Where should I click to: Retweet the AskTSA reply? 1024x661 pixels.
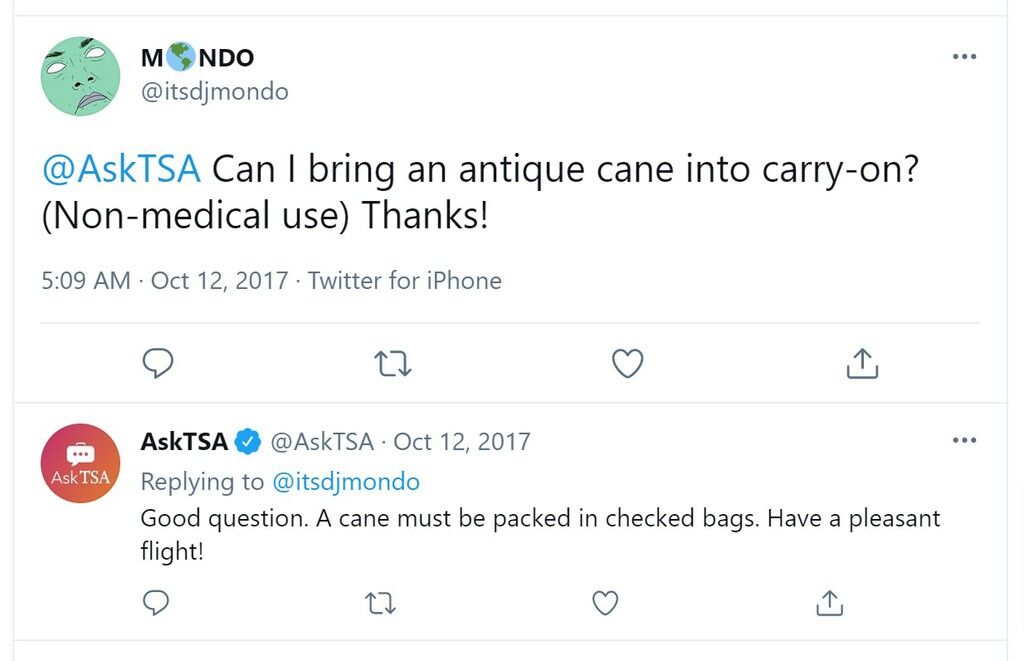point(380,603)
